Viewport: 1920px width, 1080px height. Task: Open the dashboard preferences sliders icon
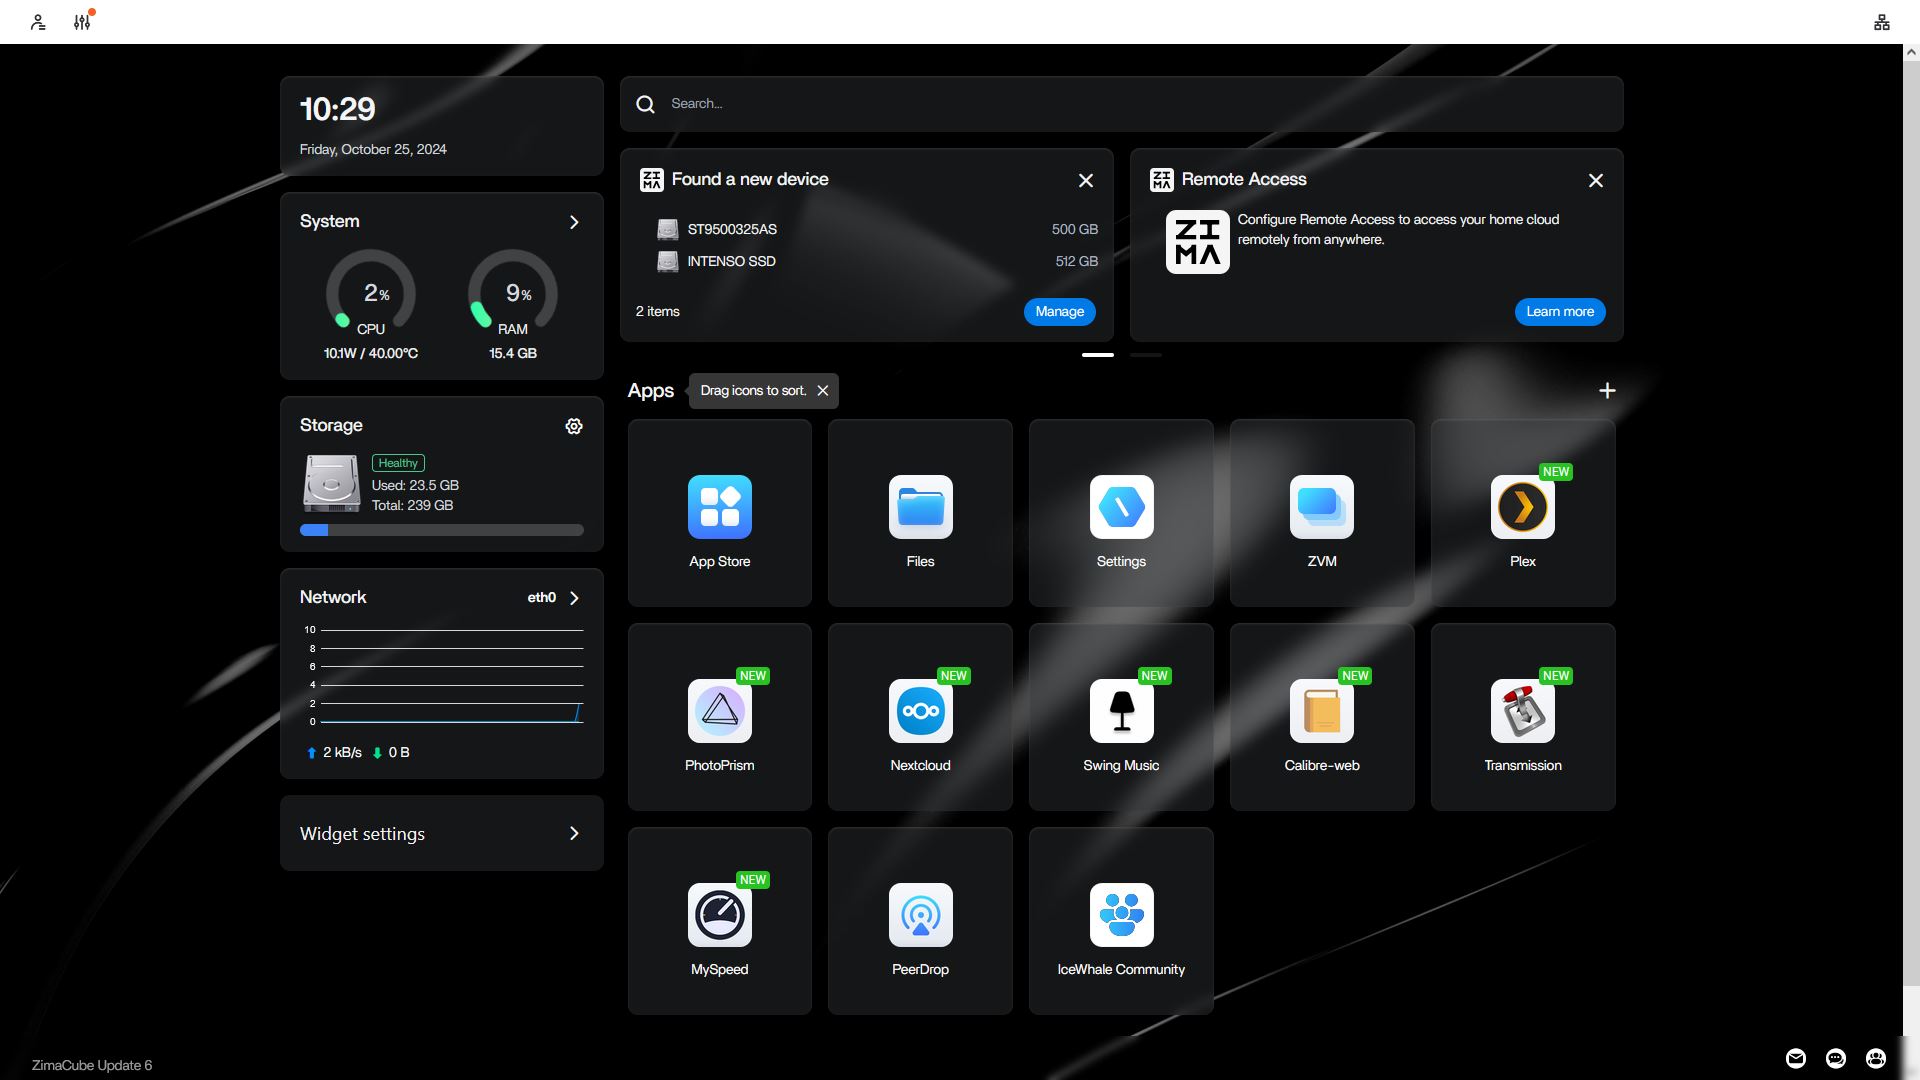(82, 22)
